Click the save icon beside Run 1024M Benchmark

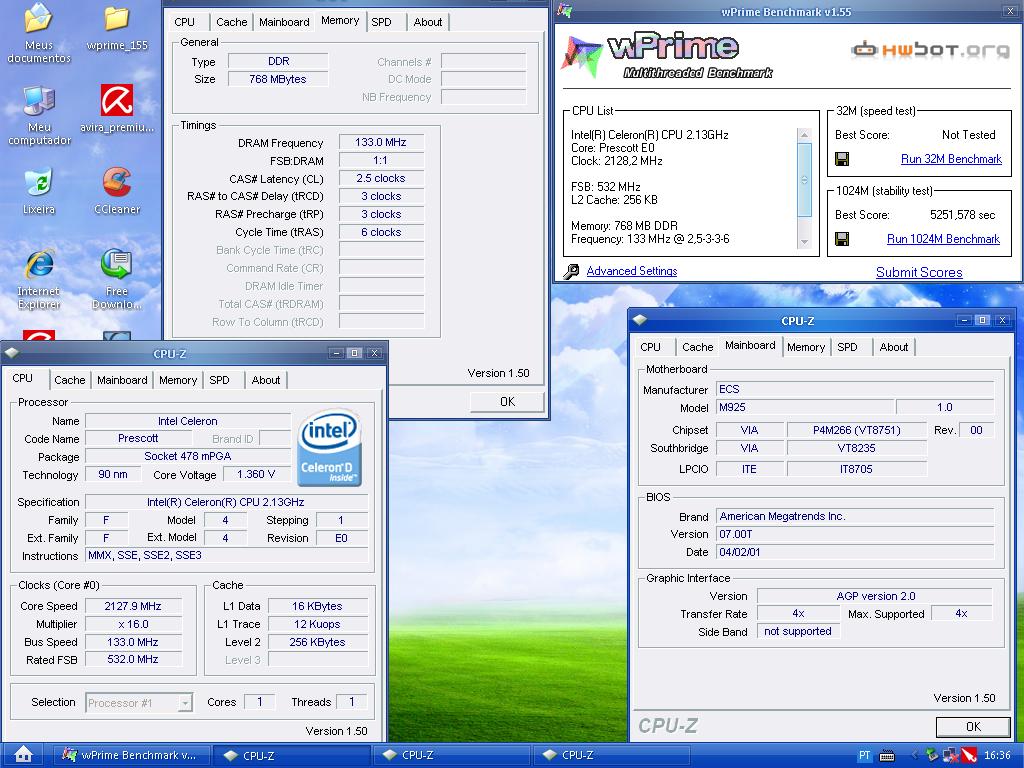click(842, 239)
